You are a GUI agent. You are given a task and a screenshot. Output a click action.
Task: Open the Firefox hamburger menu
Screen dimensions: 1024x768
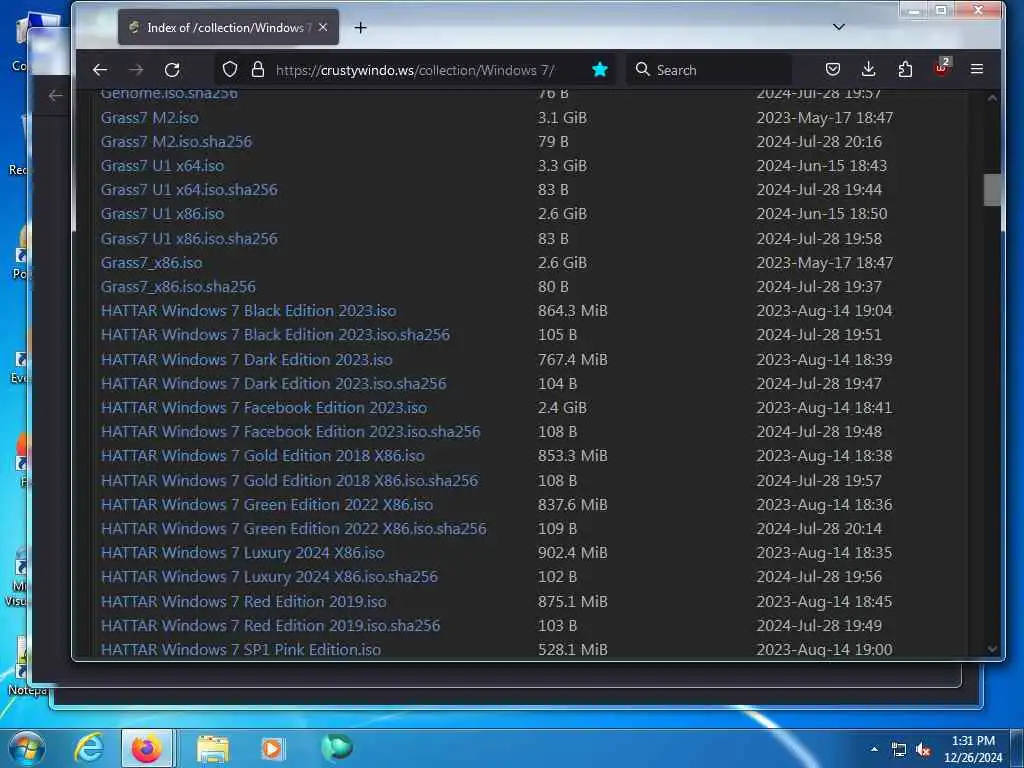pos(977,69)
